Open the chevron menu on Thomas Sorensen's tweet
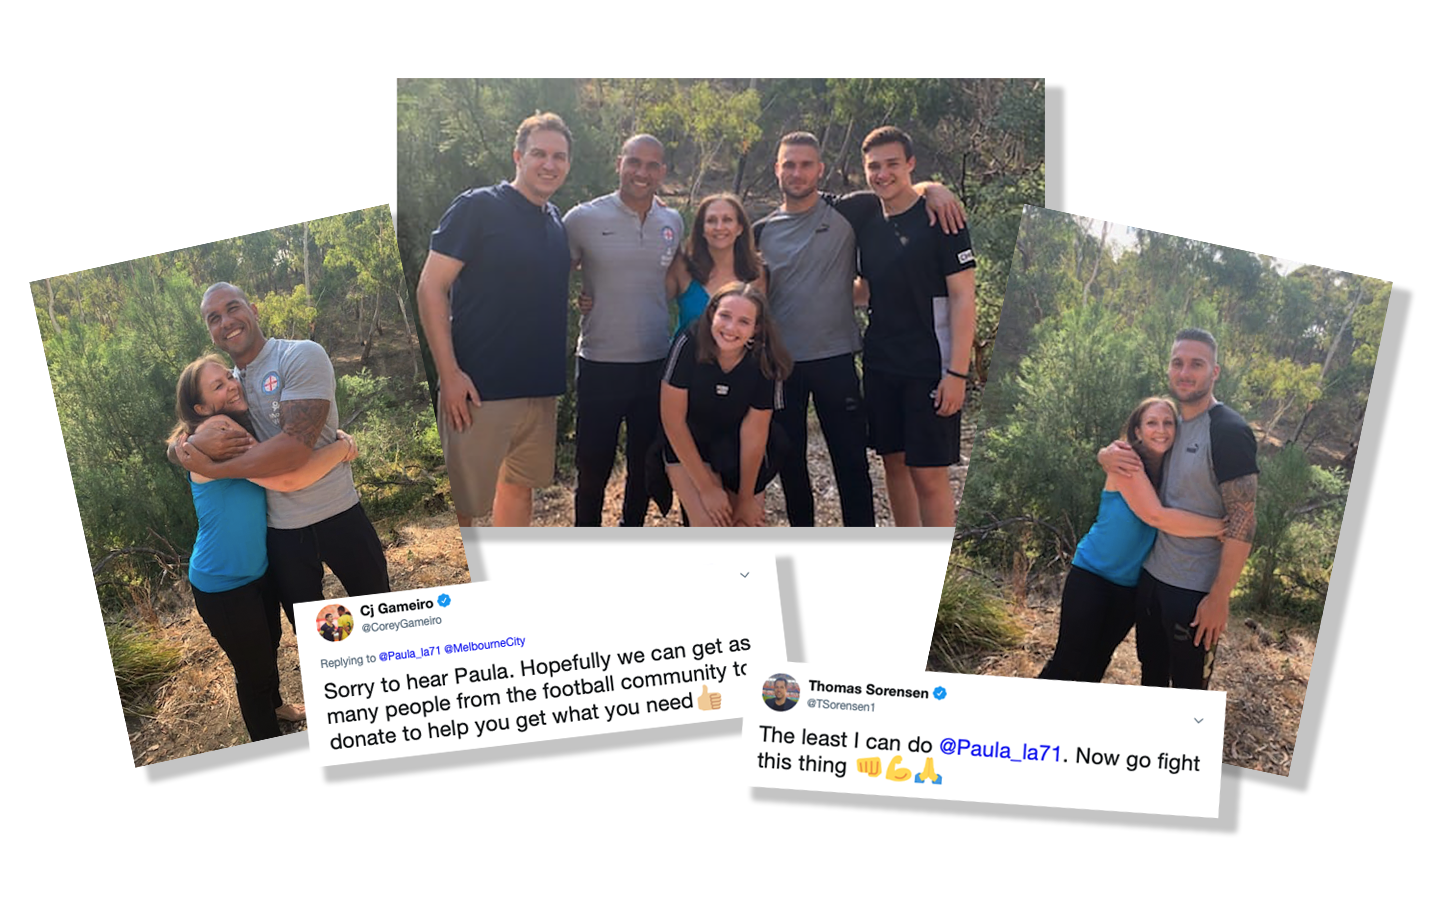Screen dimensions: 1440x900 click(1198, 720)
